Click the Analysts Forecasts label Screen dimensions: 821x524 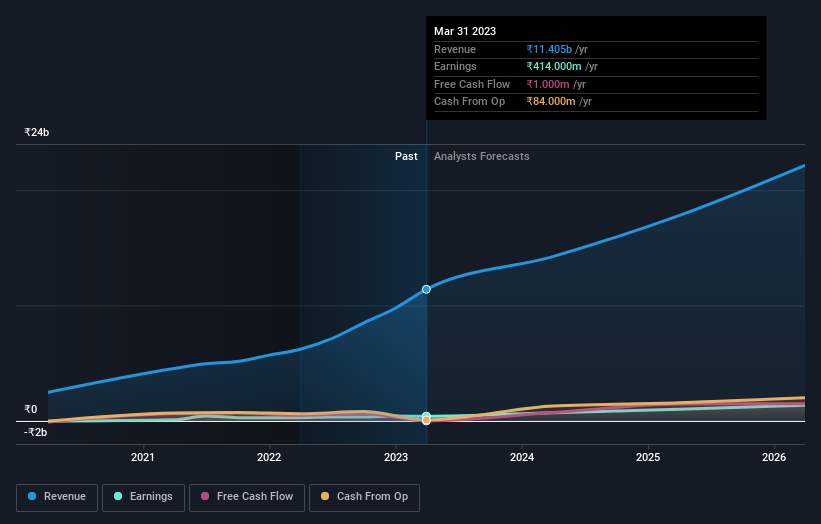pyautogui.click(x=482, y=157)
